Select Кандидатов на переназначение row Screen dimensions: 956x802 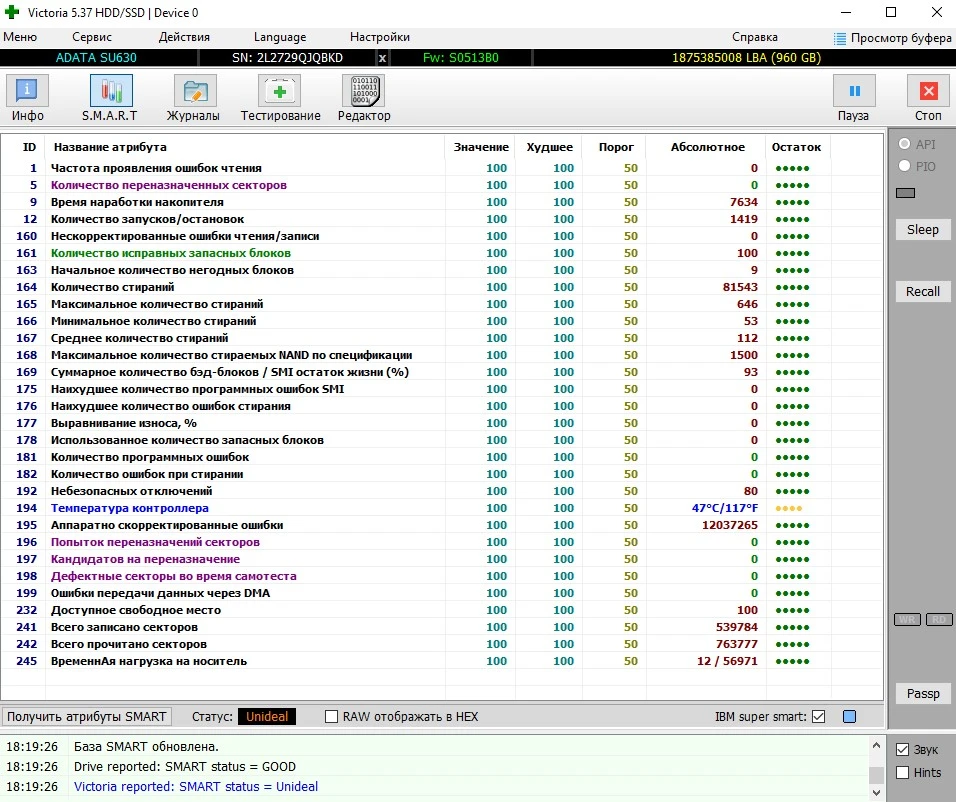point(441,559)
